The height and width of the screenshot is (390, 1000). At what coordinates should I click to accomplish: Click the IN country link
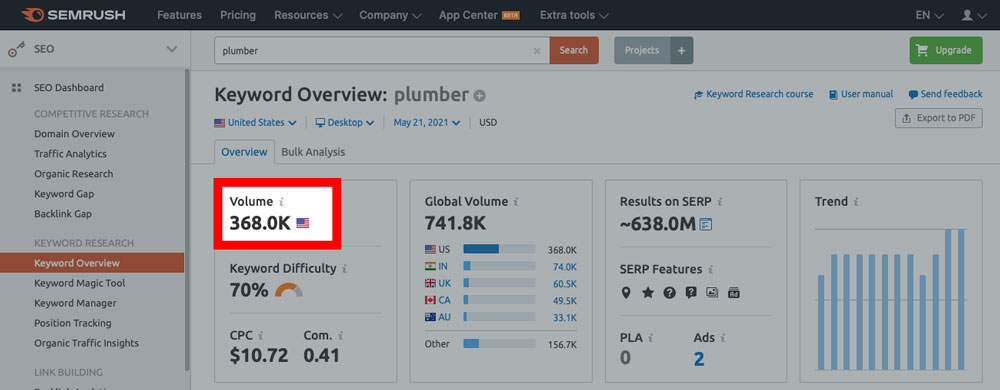[x=443, y=266]
